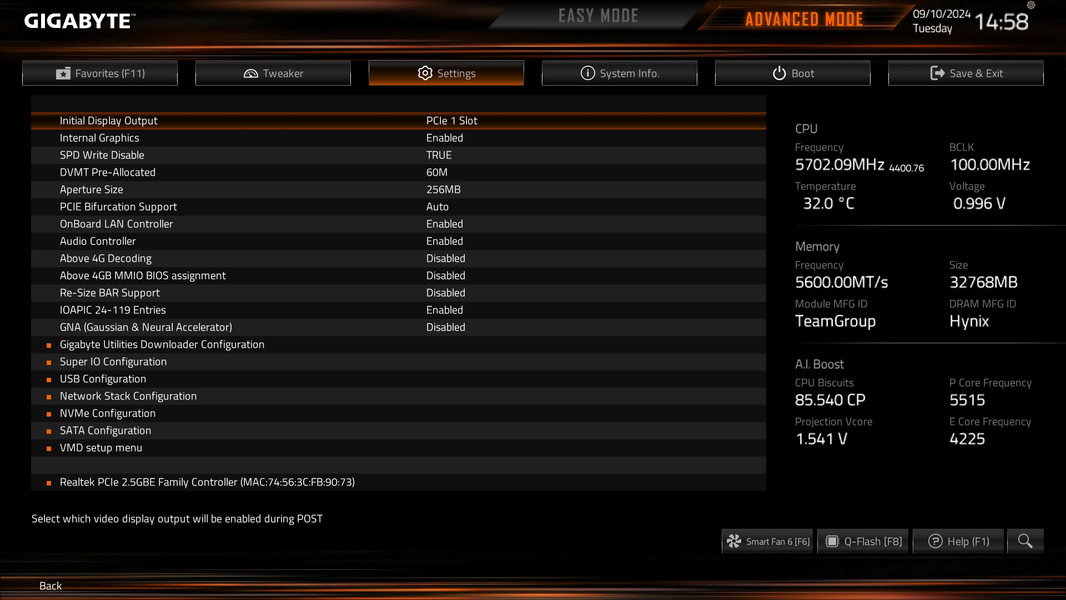Select the Boot tab

click(793, 73)
